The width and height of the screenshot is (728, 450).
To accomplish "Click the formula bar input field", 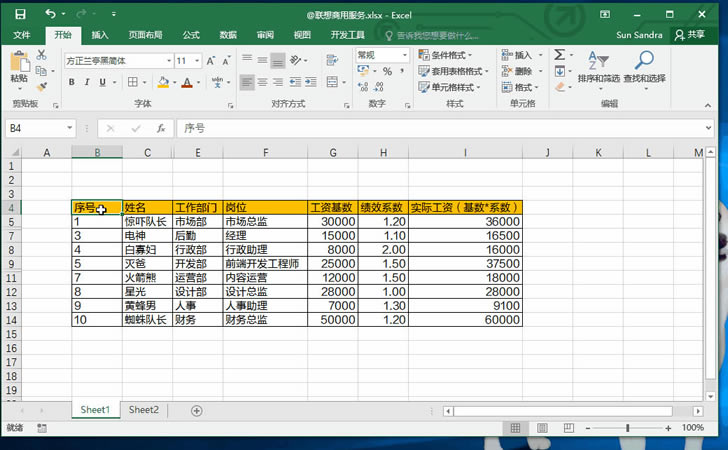I will (x=440, y=129).
